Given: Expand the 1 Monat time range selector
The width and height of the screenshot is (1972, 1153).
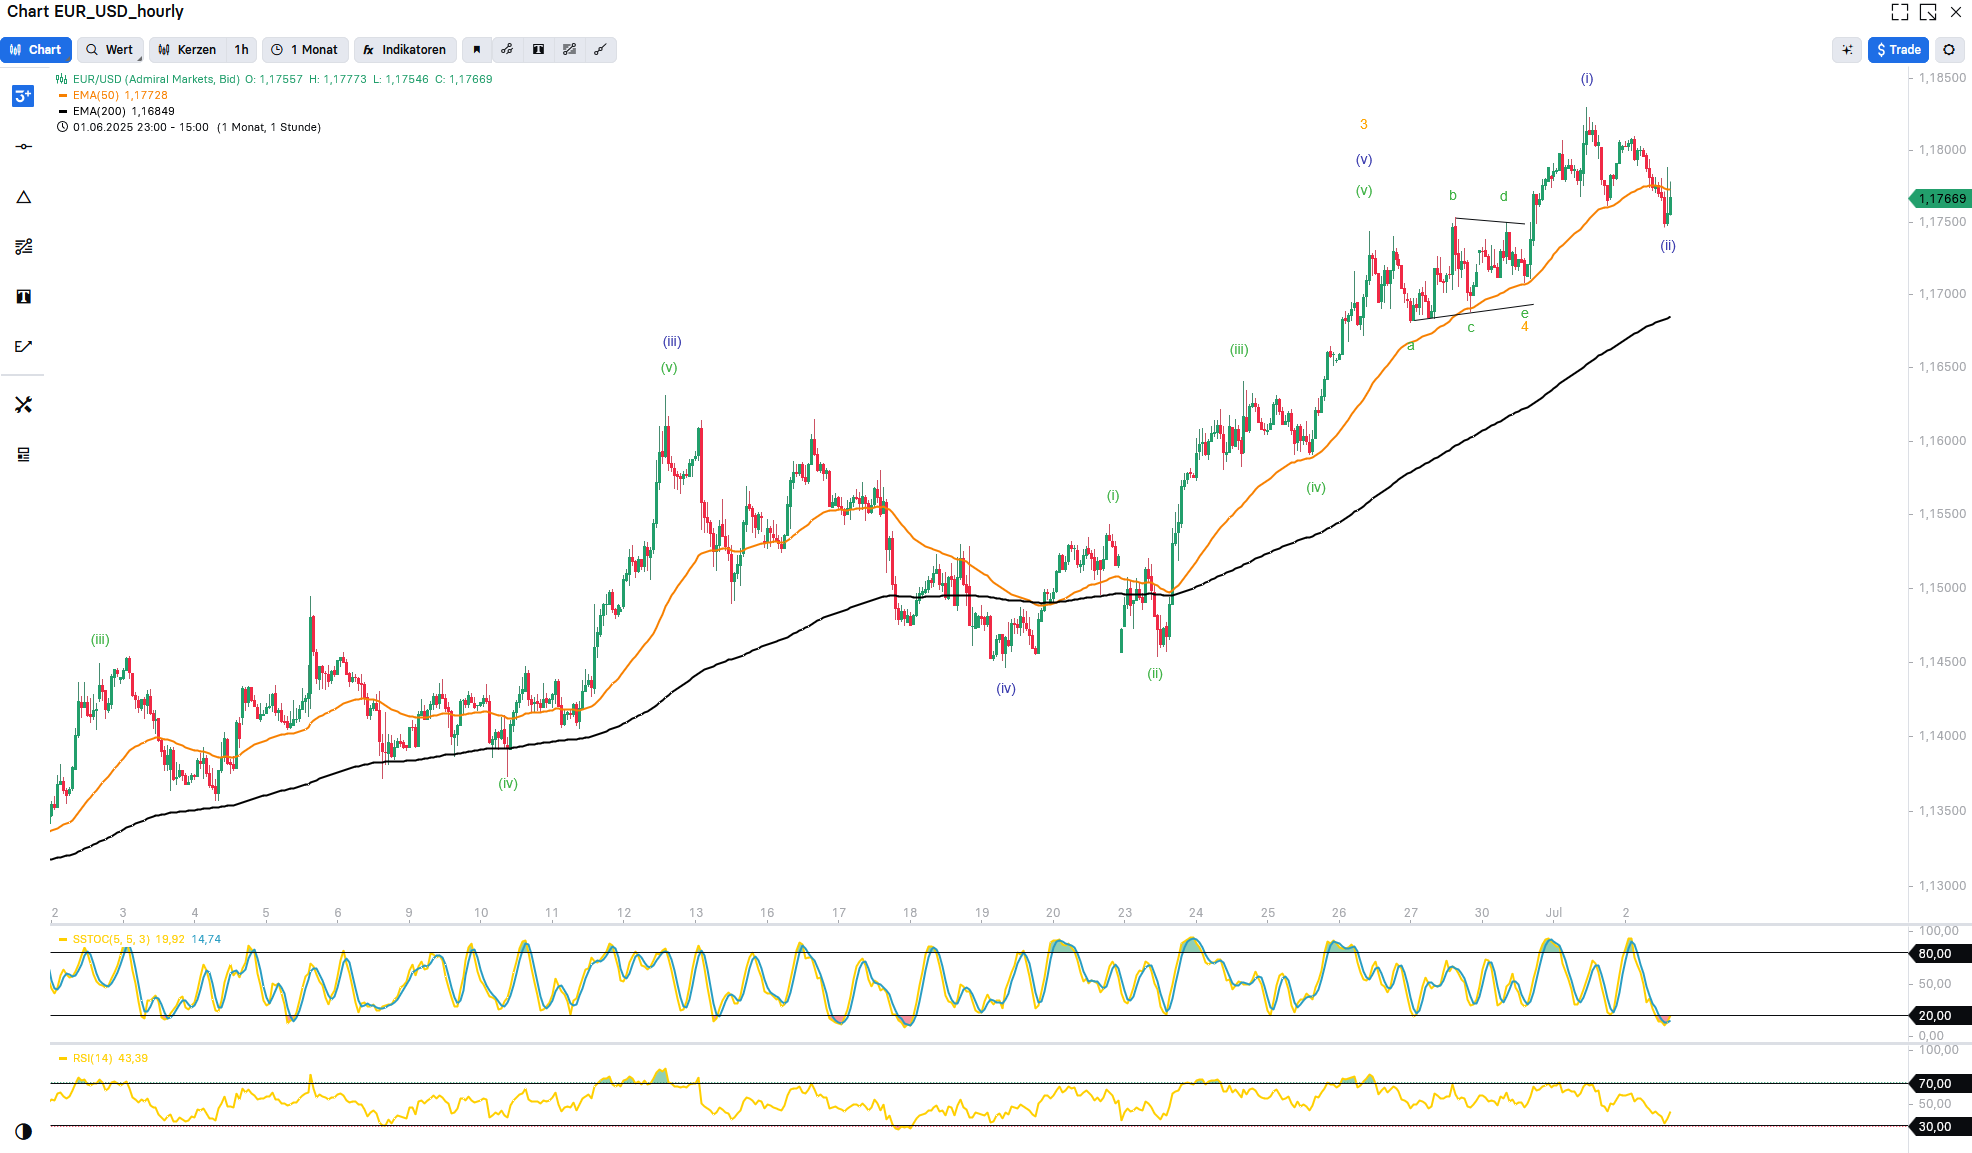Looking at the screenshot, I should [305, 50].
